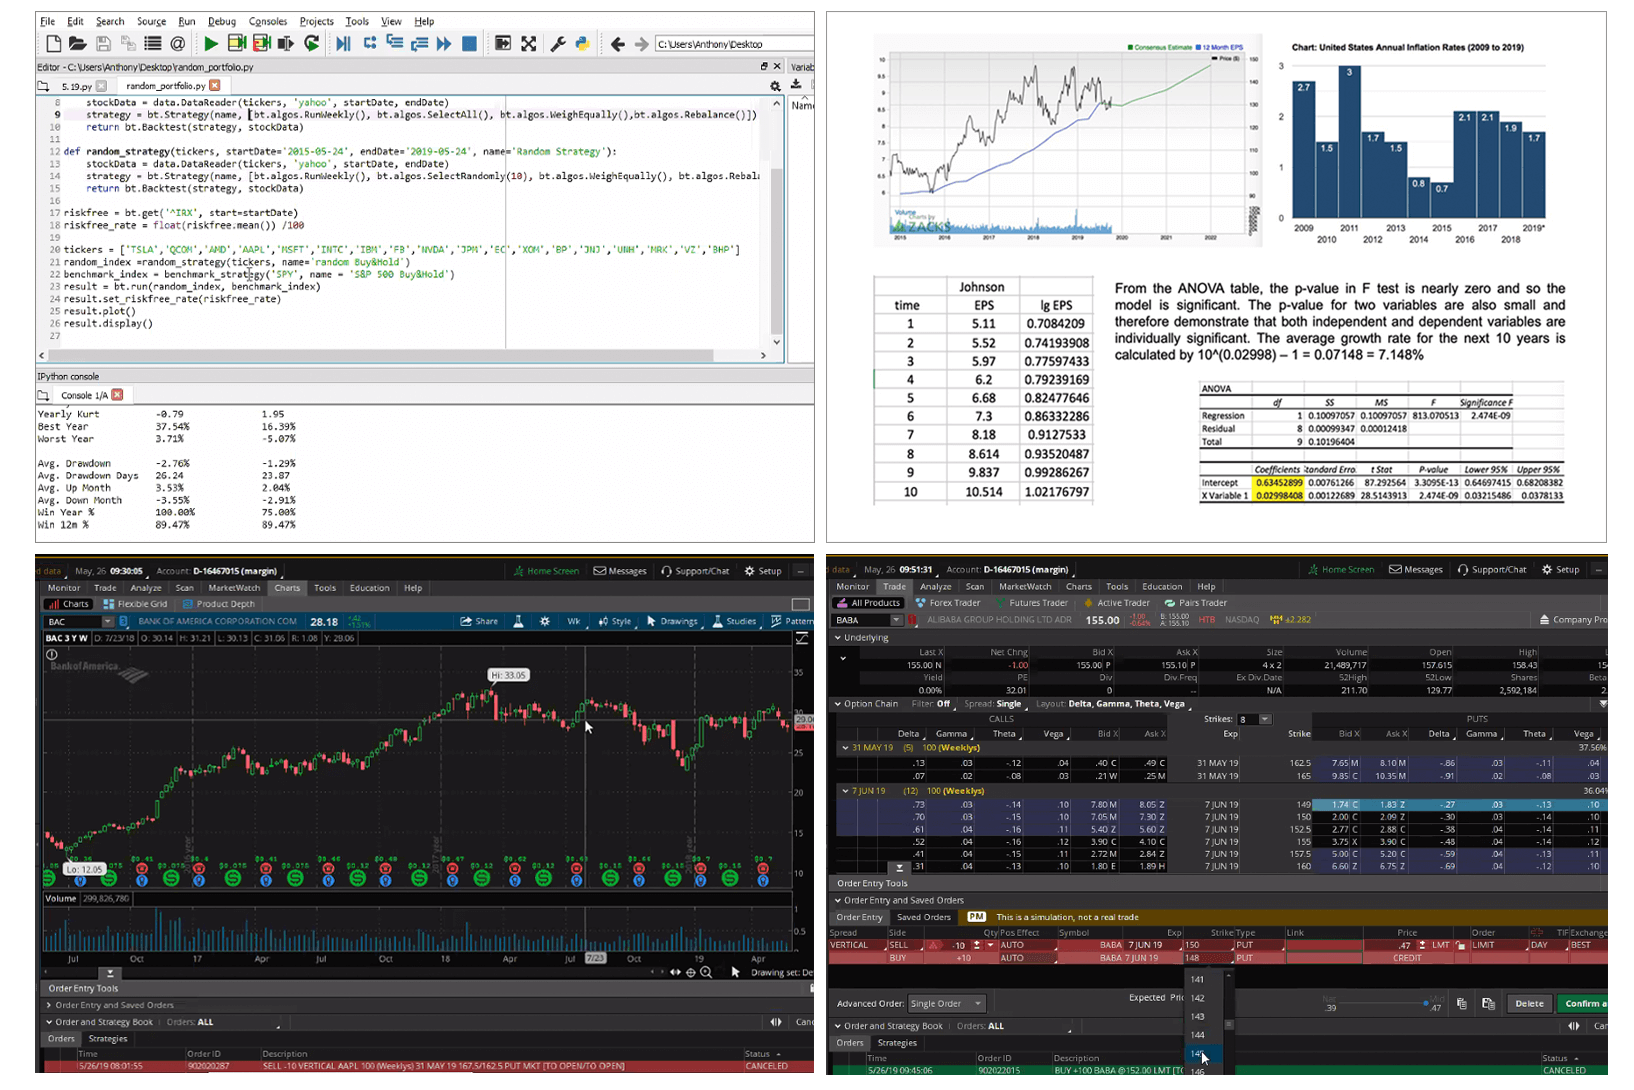Click Share in the BAC chart toolbar

pyautogui.click(x=479, y=621)
